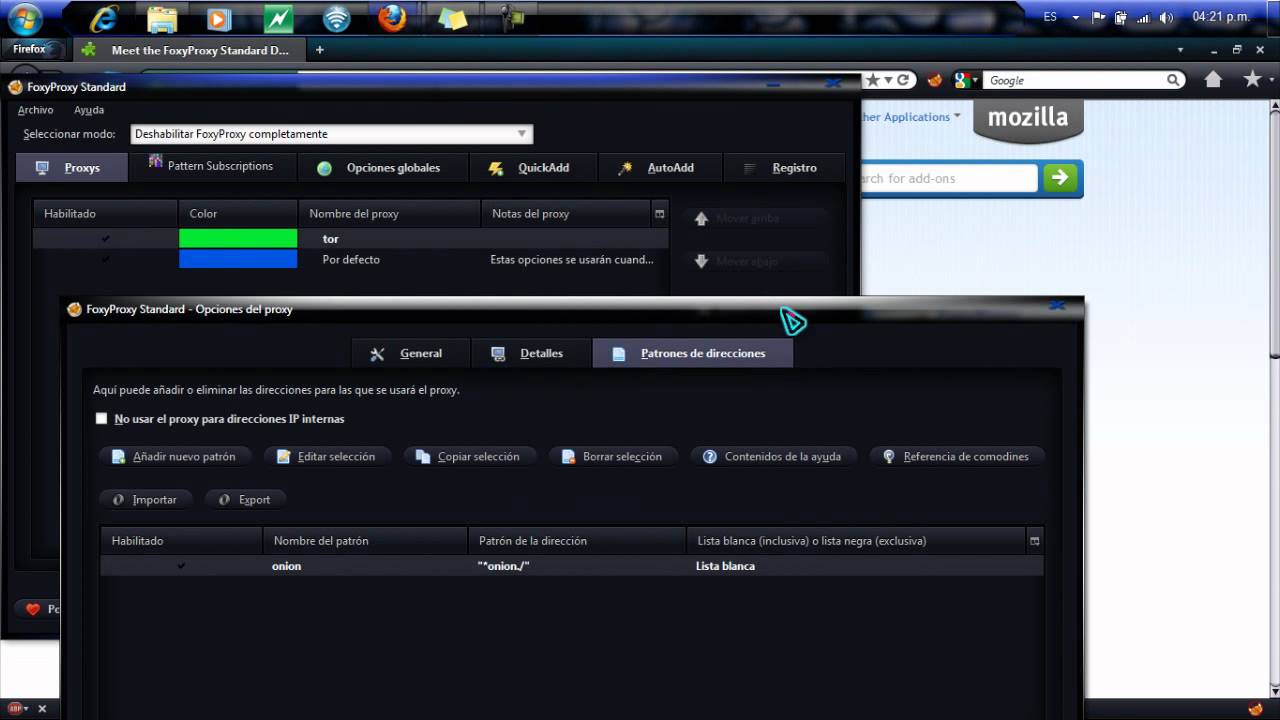Toggle the enabled checkmark for Por defecto
Image resolution: width=1280 pixels, height=720 pixels.
click(105, 259)
